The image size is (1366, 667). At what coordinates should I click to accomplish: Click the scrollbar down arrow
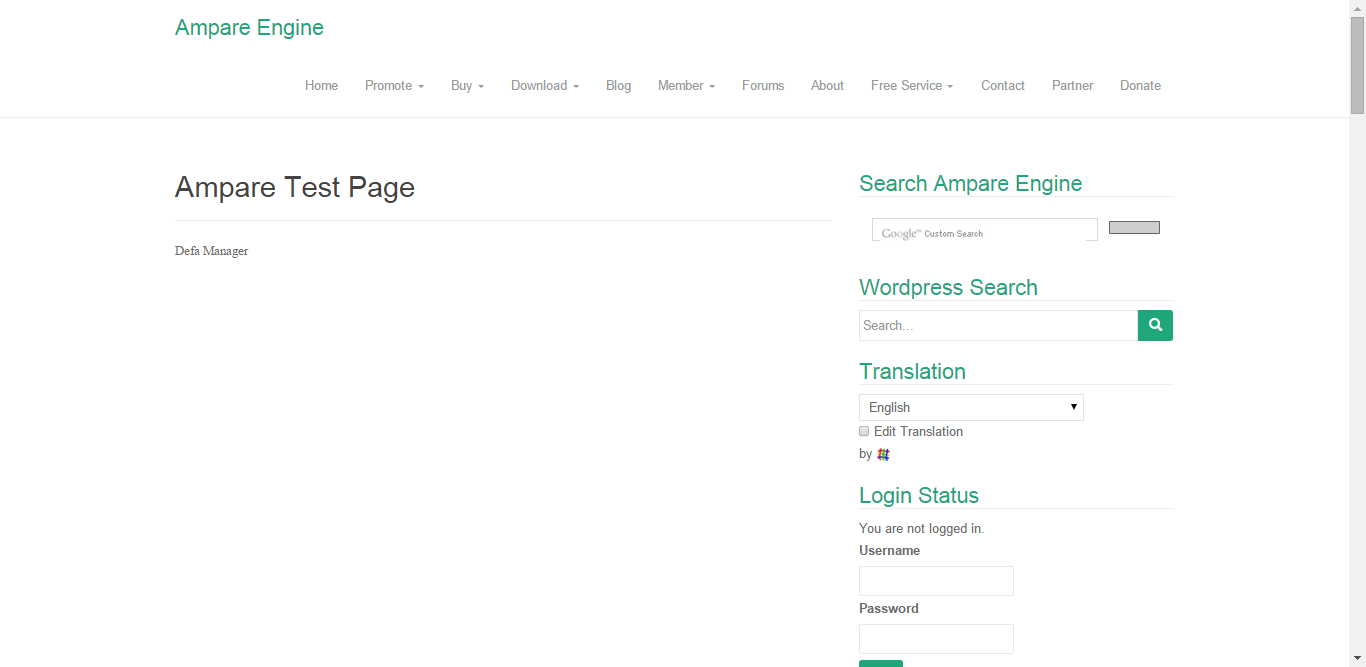click(x=1358, y=659)
